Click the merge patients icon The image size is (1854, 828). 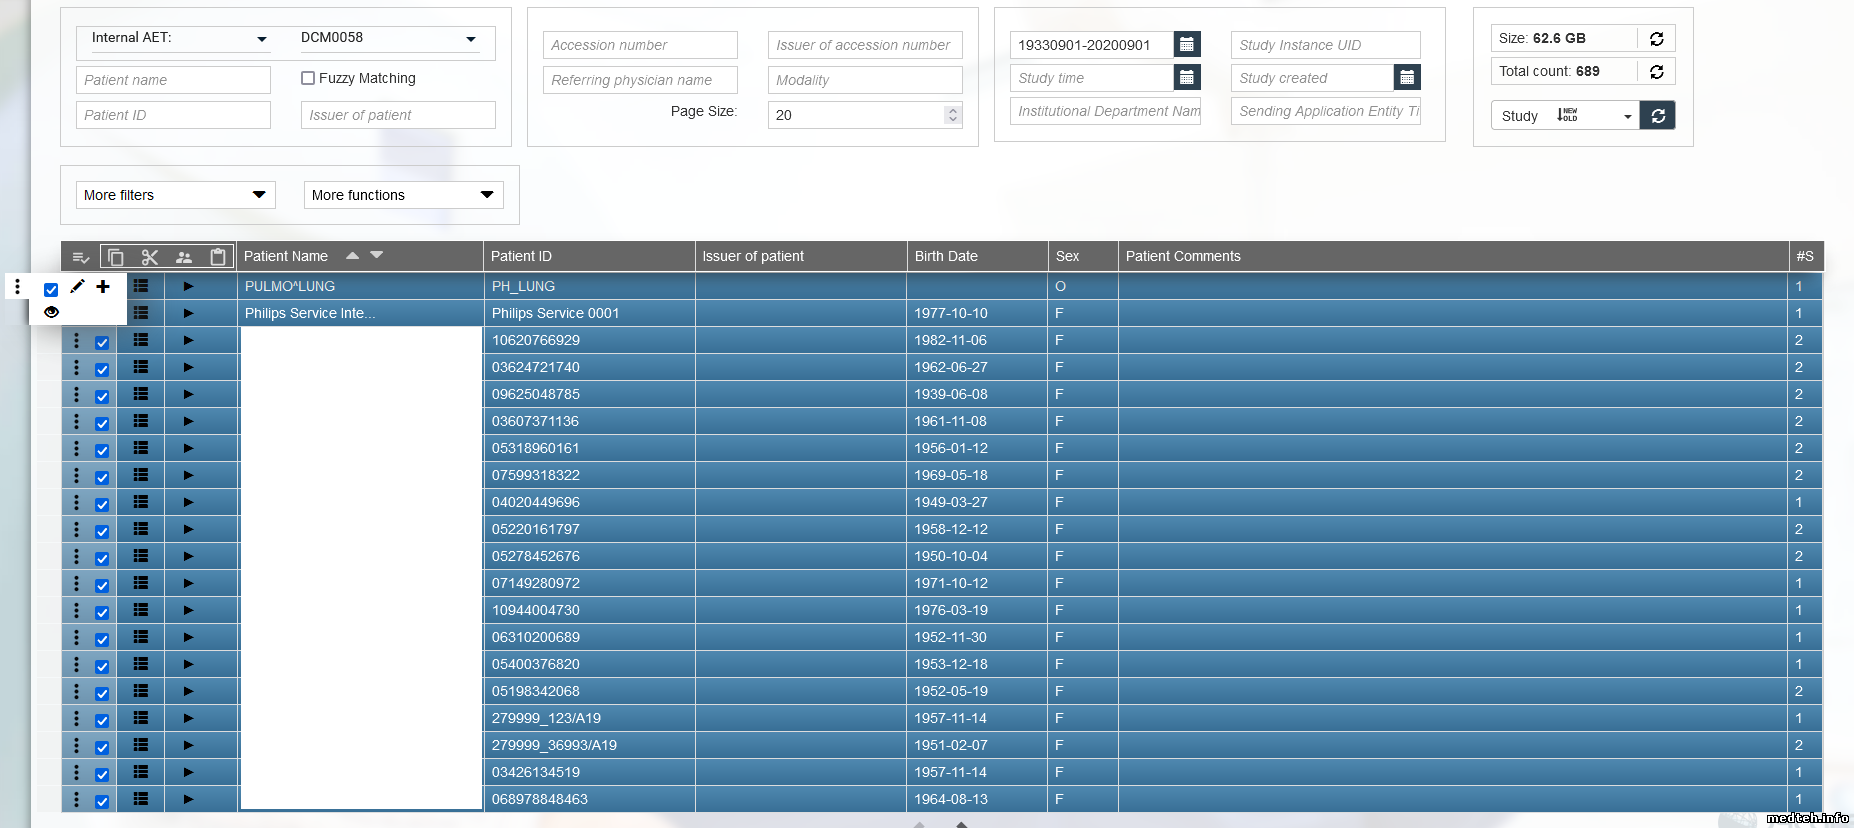184,257
